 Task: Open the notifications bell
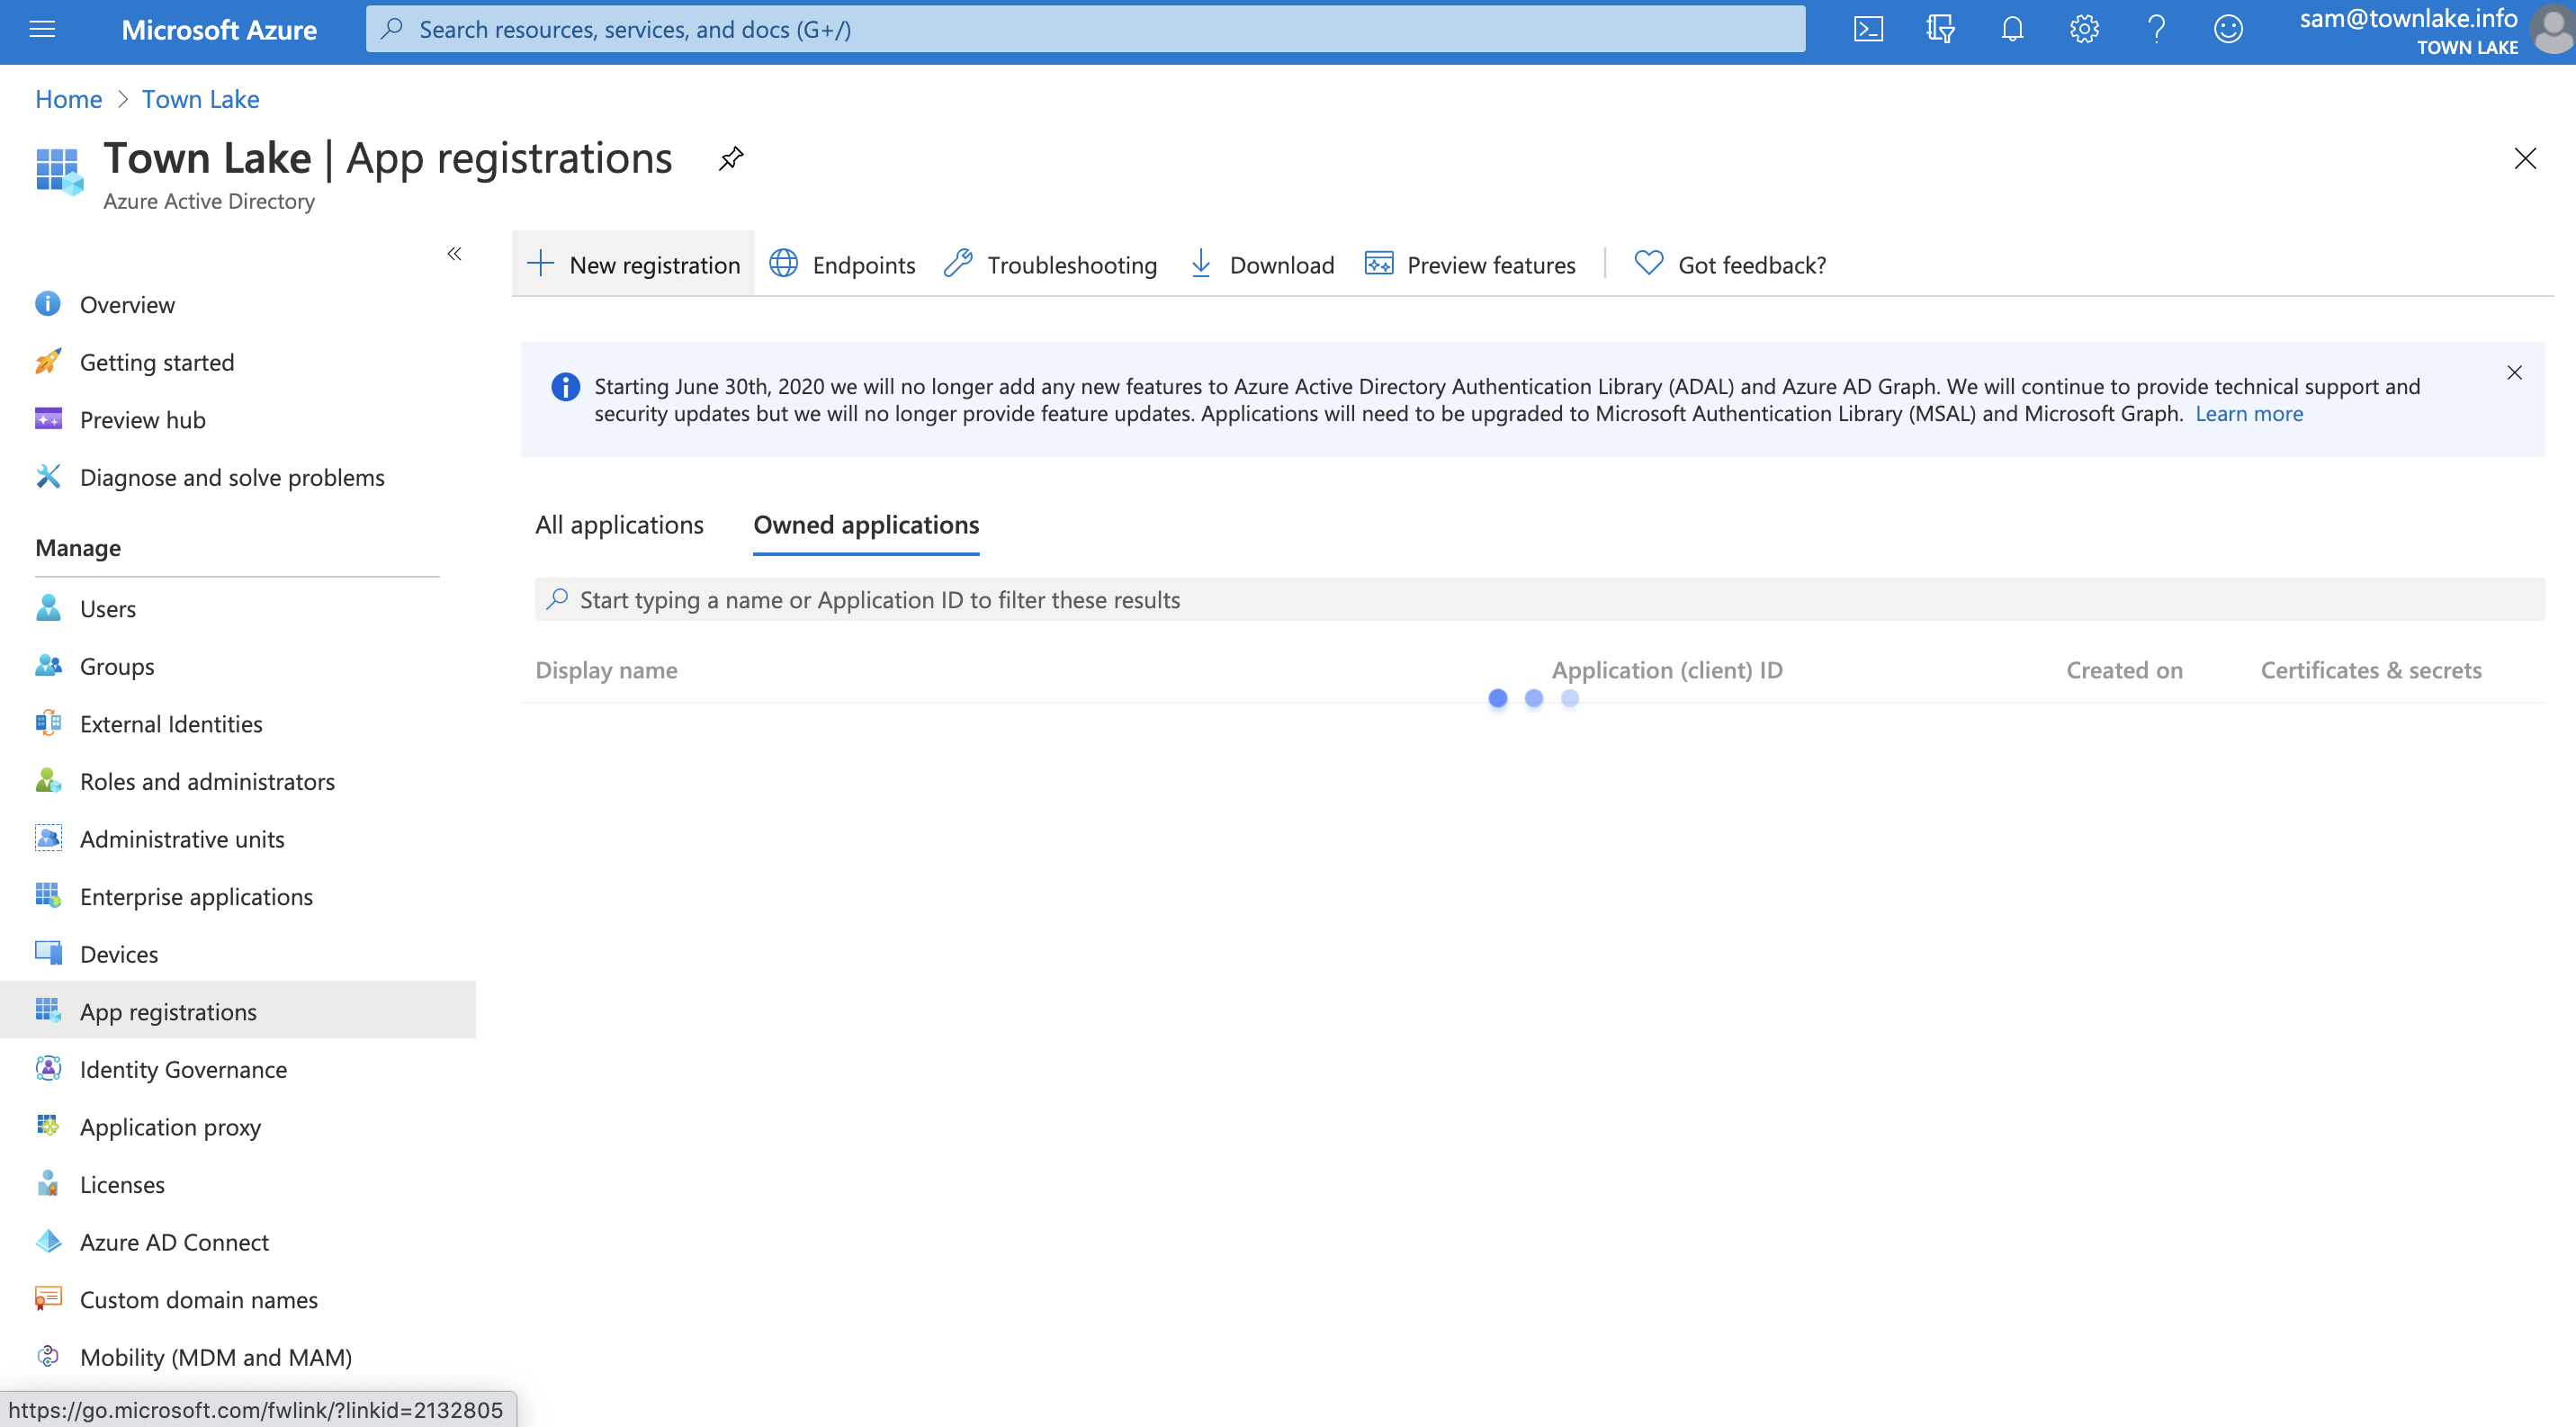pyautogui.click(x=2012, y=29)
